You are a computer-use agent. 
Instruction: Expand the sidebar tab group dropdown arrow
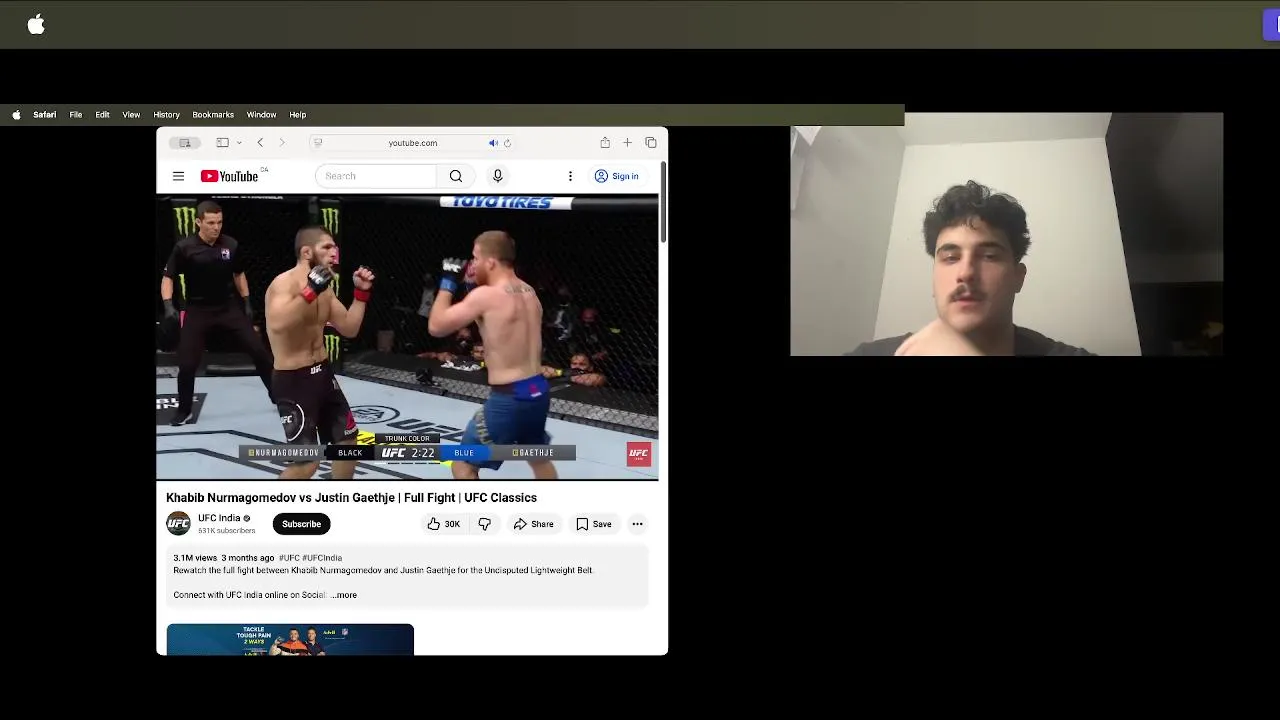click(239, 143)
